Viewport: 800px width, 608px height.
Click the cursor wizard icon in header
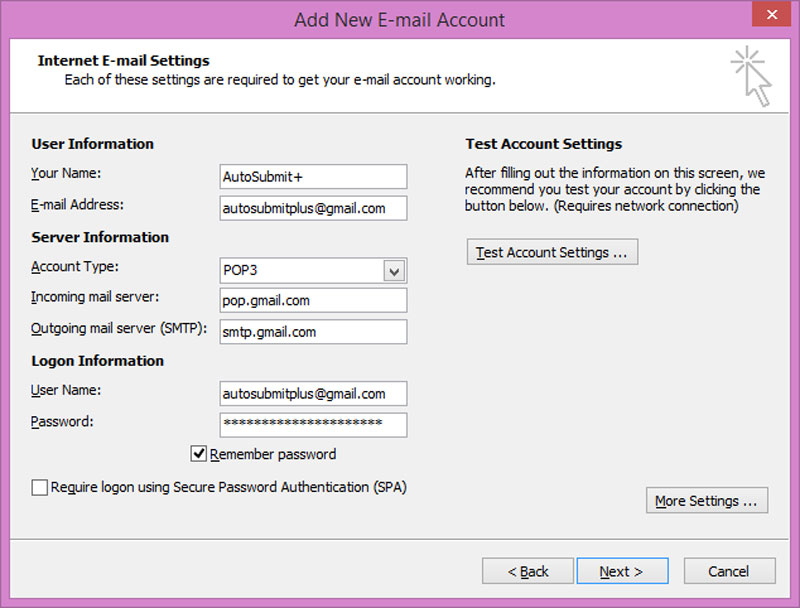[751, 76]
